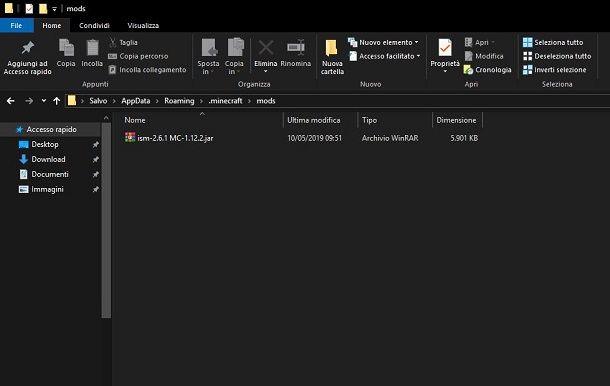This screenshot has height=386, width=610.
Task: Go forward with the right arrow
Action: click(29, 101)
